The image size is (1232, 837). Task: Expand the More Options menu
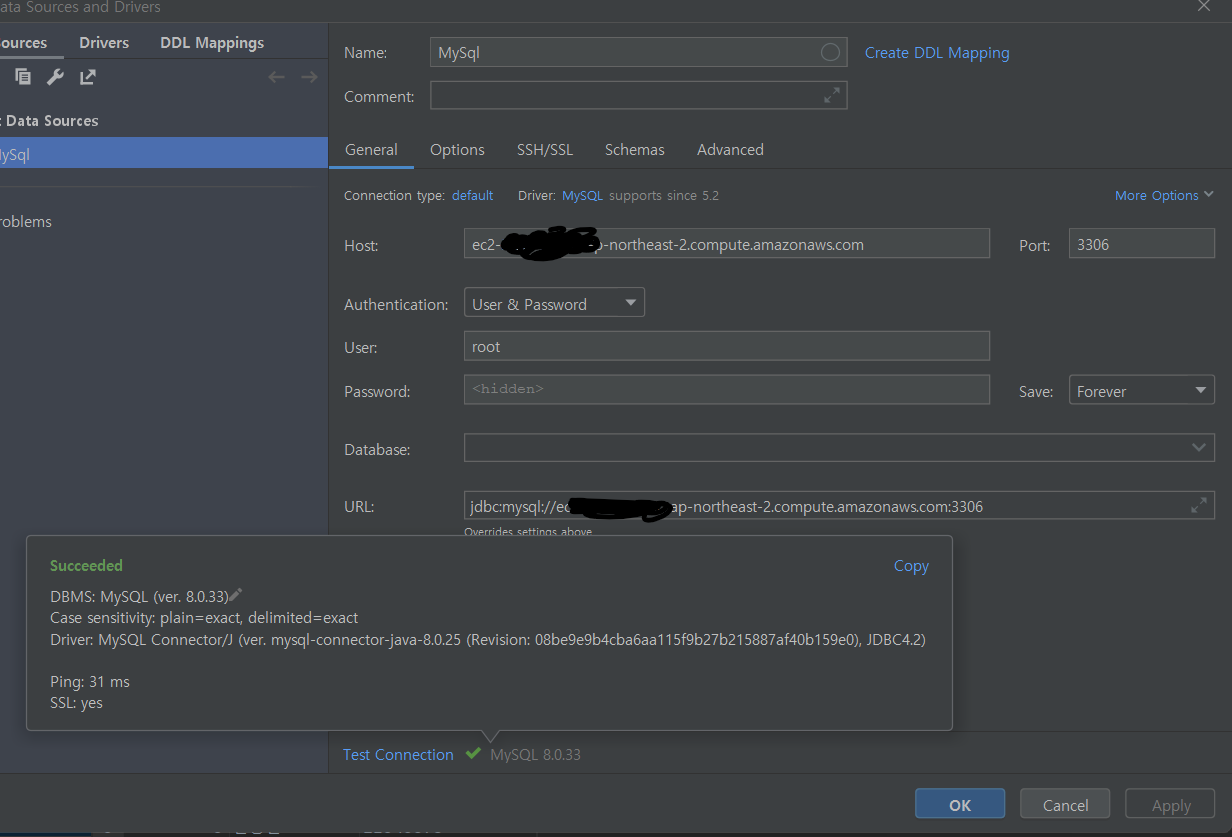tap(1164, 195)
